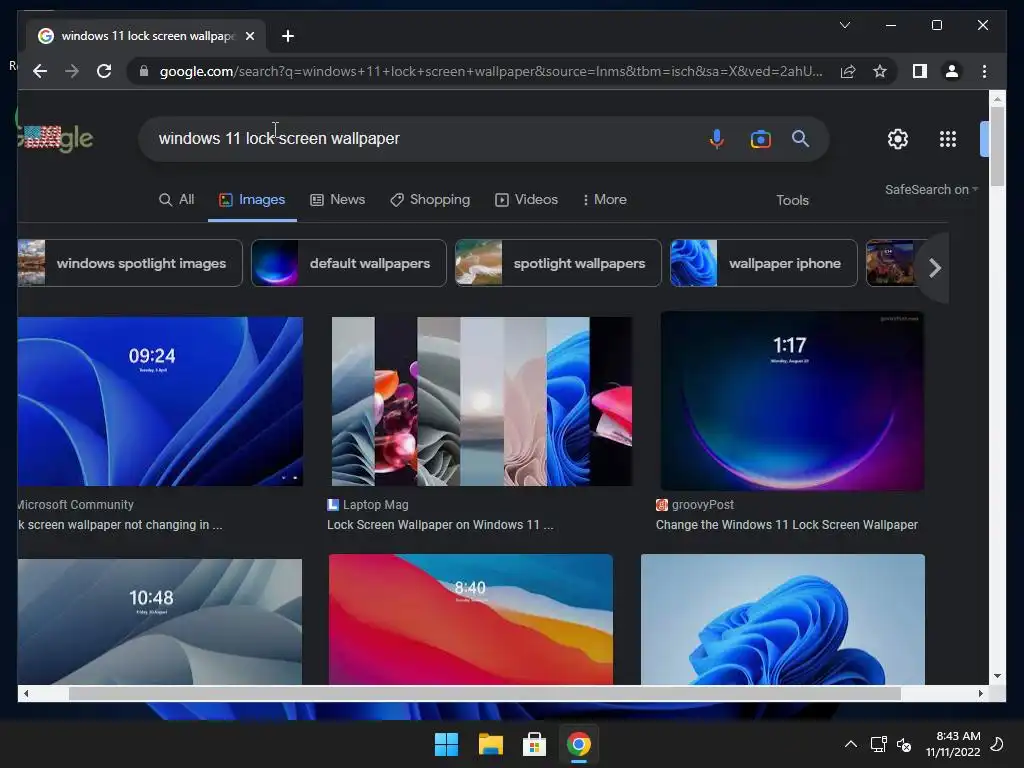The height and width of the screenshot is (768, 1024).
Task: Click the horizontal scrollbar thumb
Action: coord(485,694)
